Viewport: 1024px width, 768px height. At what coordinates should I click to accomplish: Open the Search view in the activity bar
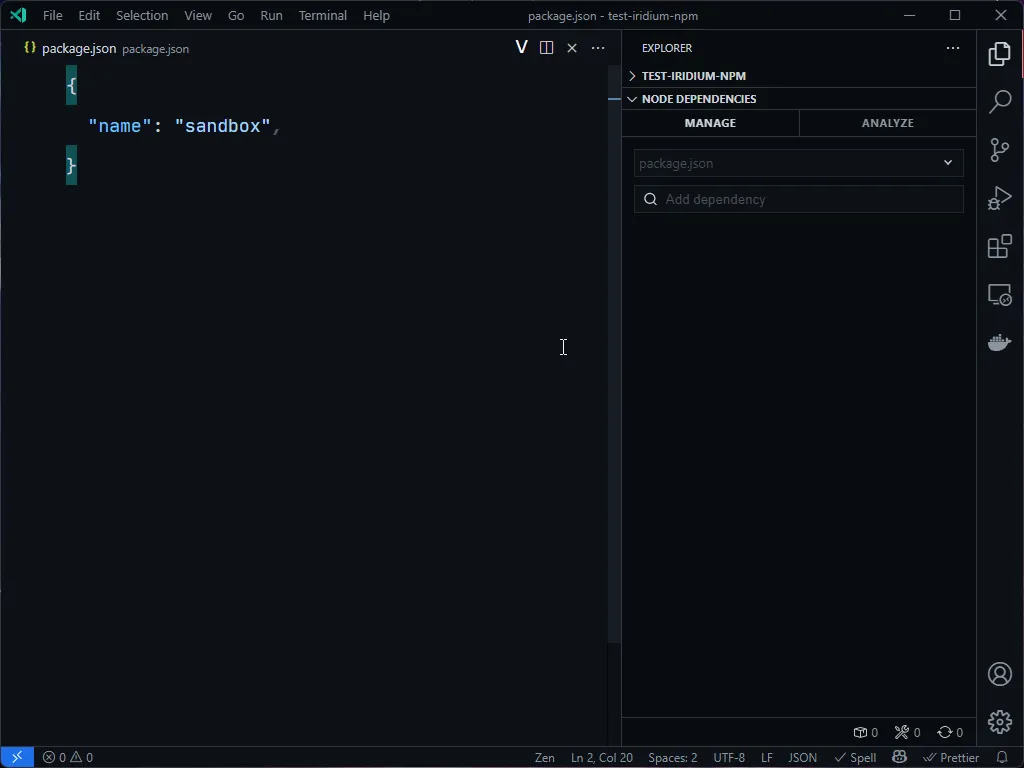click(999, 101)
